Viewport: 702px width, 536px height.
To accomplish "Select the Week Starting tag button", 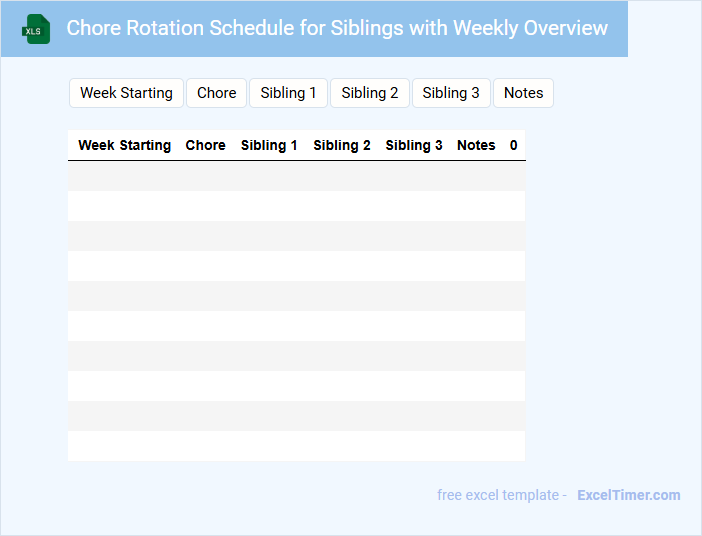I will [x=126, y=93].
